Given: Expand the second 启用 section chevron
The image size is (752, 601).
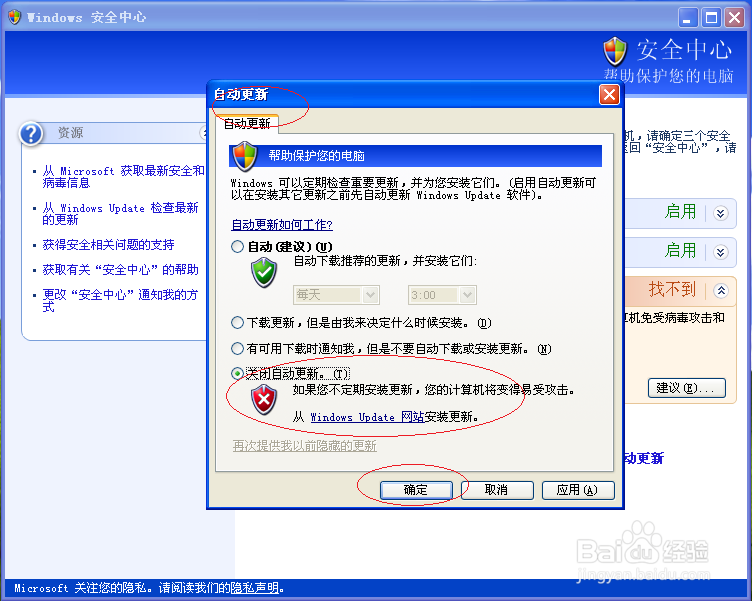Looking at the screenshot, I should pos(720,252).
